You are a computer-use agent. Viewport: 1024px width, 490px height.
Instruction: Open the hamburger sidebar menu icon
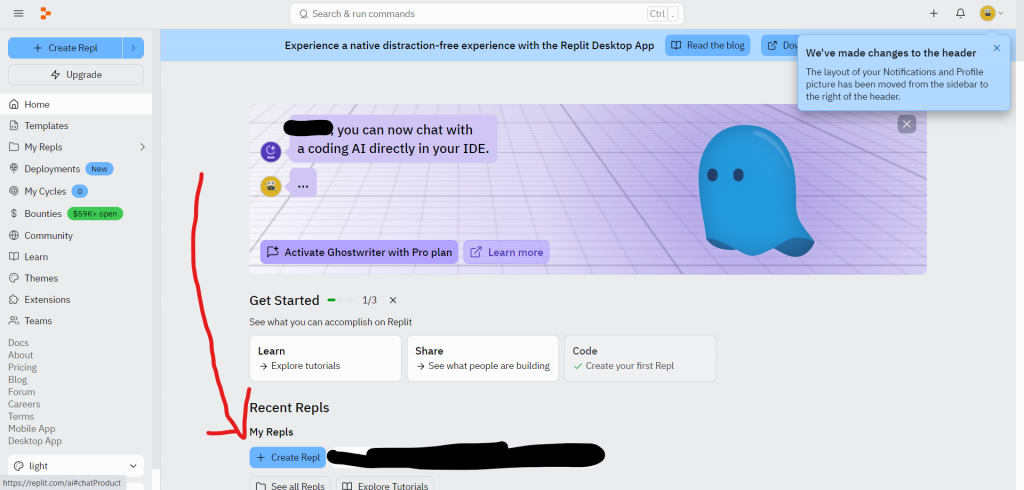click(18, 13)
